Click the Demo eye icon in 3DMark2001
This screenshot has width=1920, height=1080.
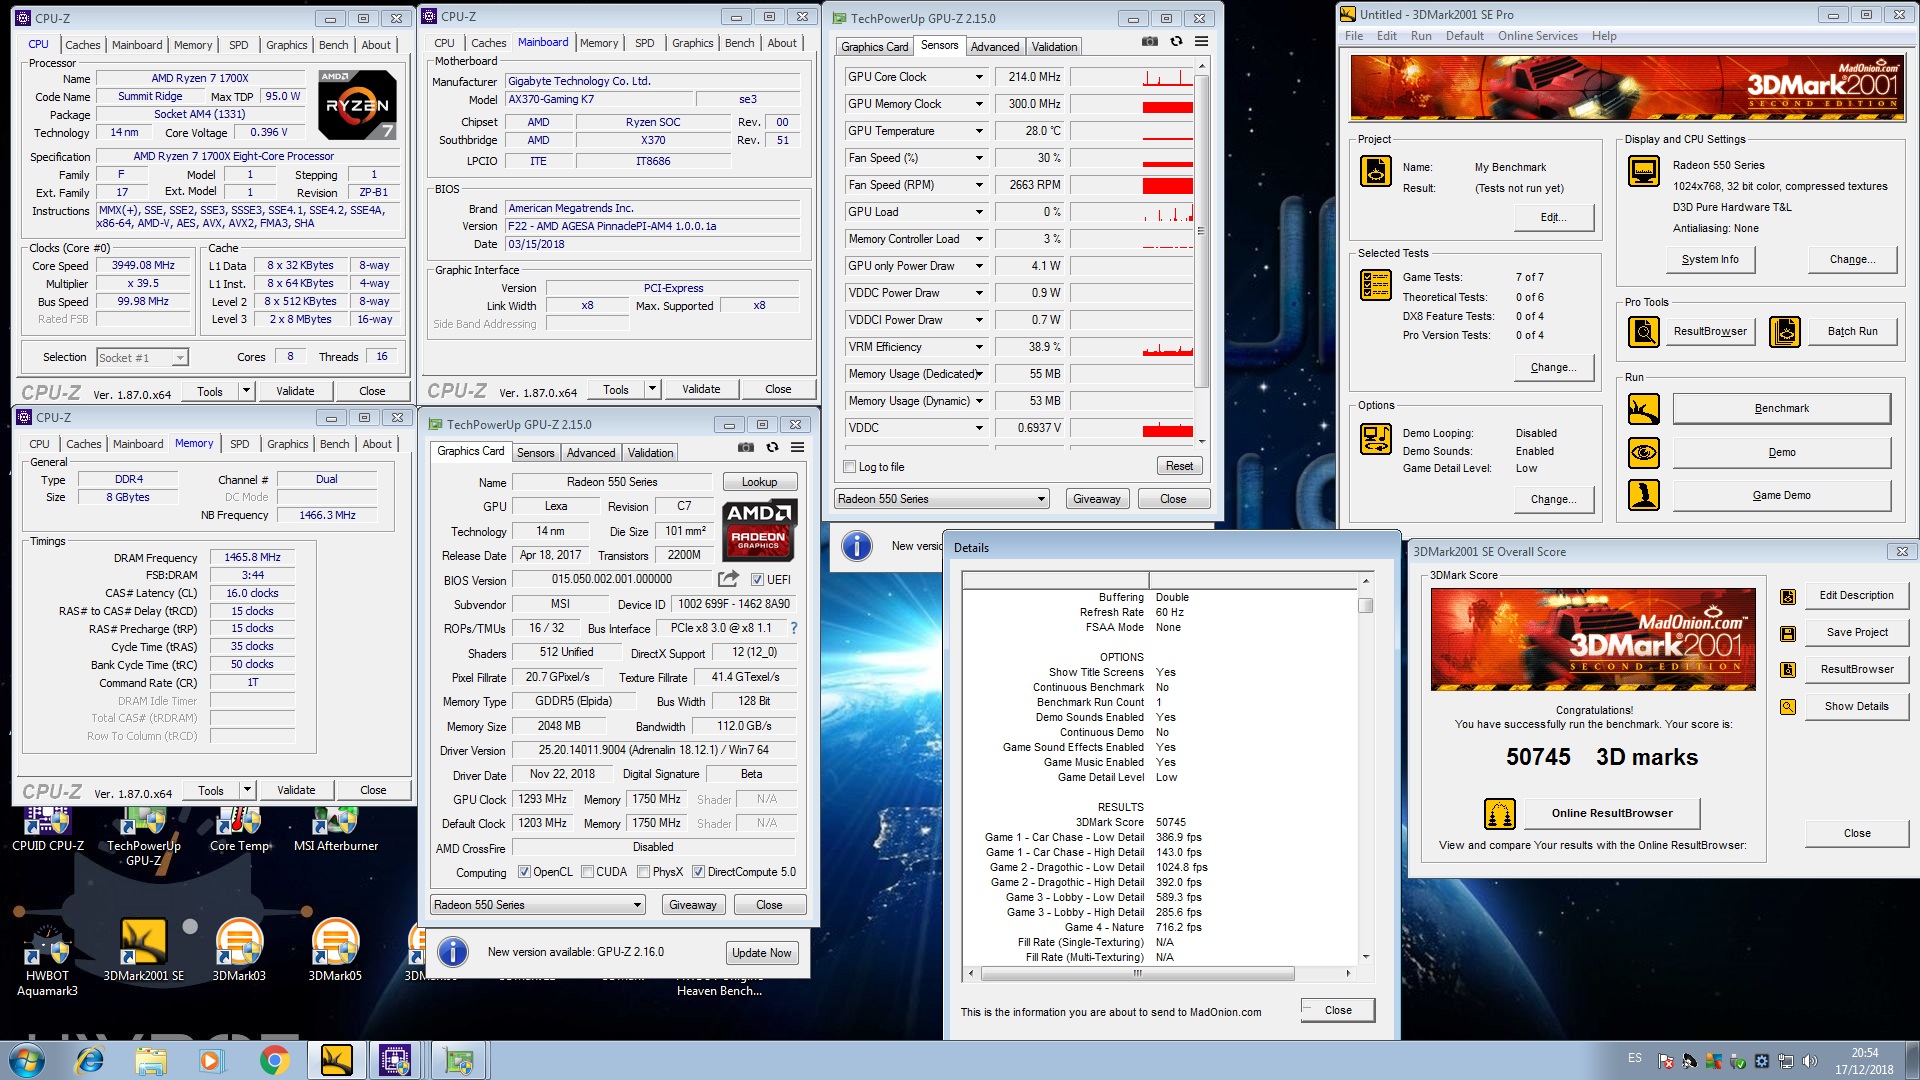pyautogui.click(x=1644, y=452)
